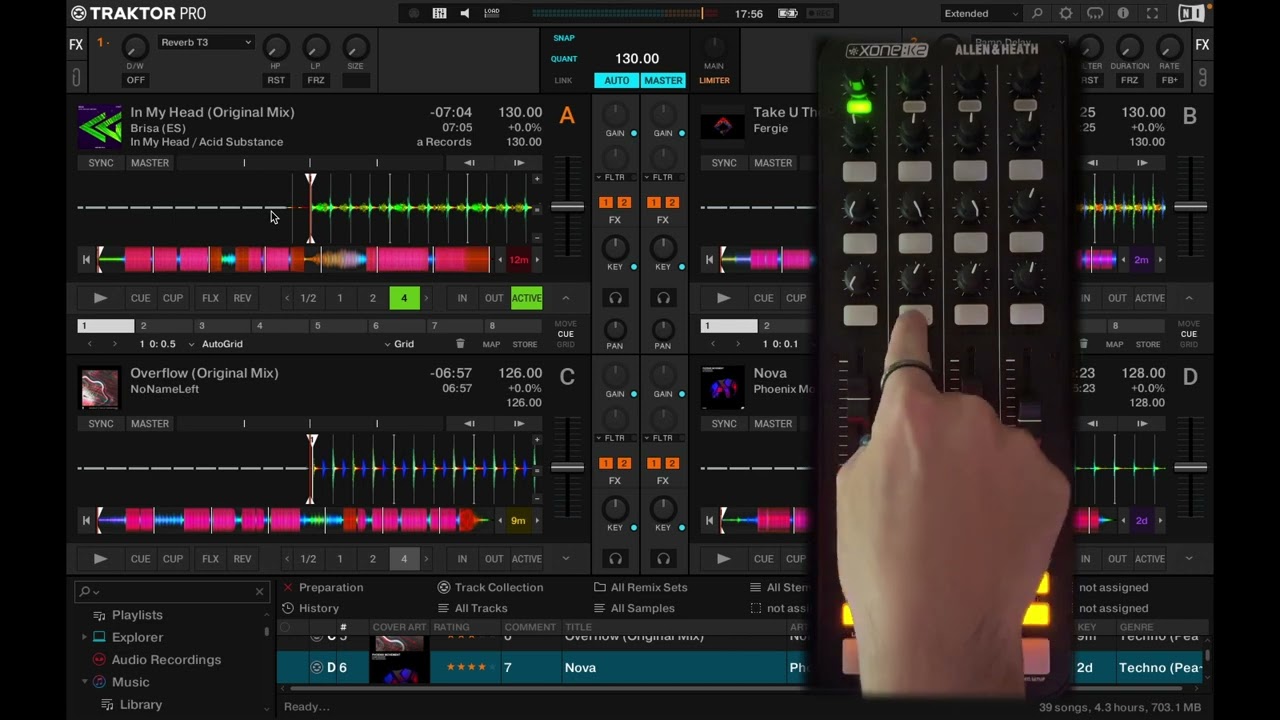The image size is (1280, 720).
Task: Jump to Deck A track start icon
Action: click(x=86, y=260)
